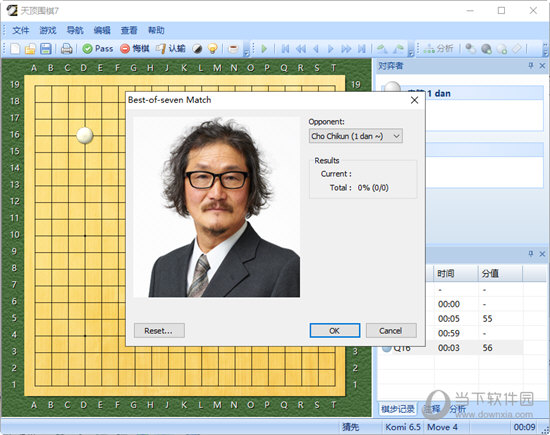Jump to the first move icon

[286, 48]
